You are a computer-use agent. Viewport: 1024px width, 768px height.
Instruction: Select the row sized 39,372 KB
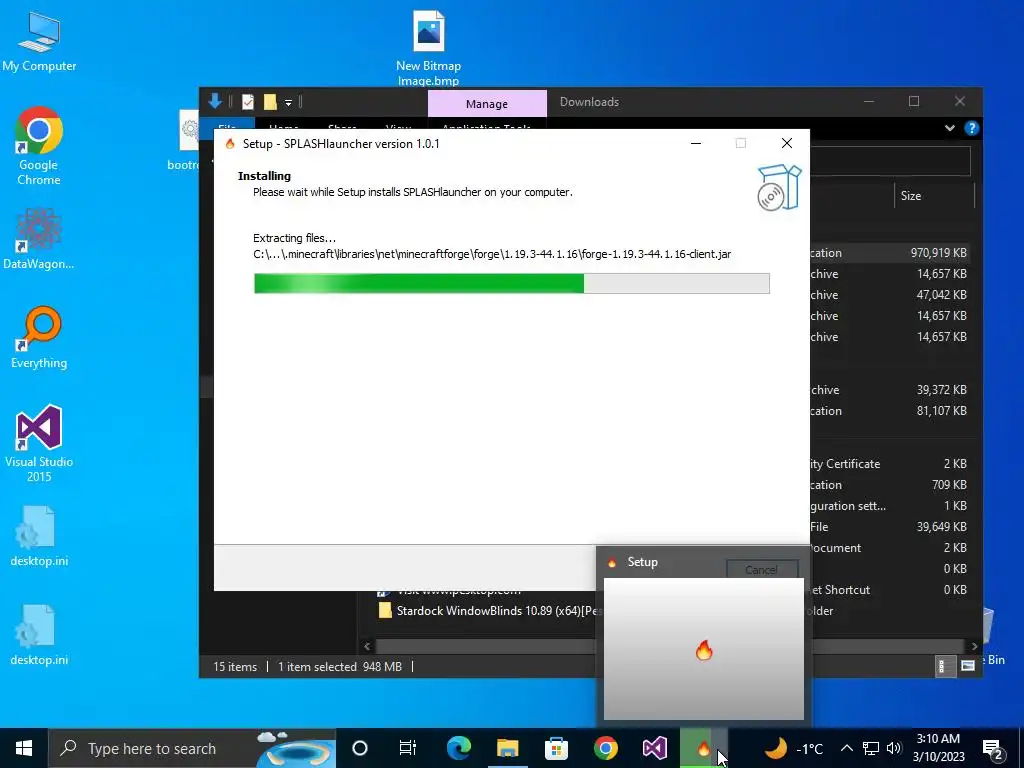pyautogui.click(x=891, y=390)
